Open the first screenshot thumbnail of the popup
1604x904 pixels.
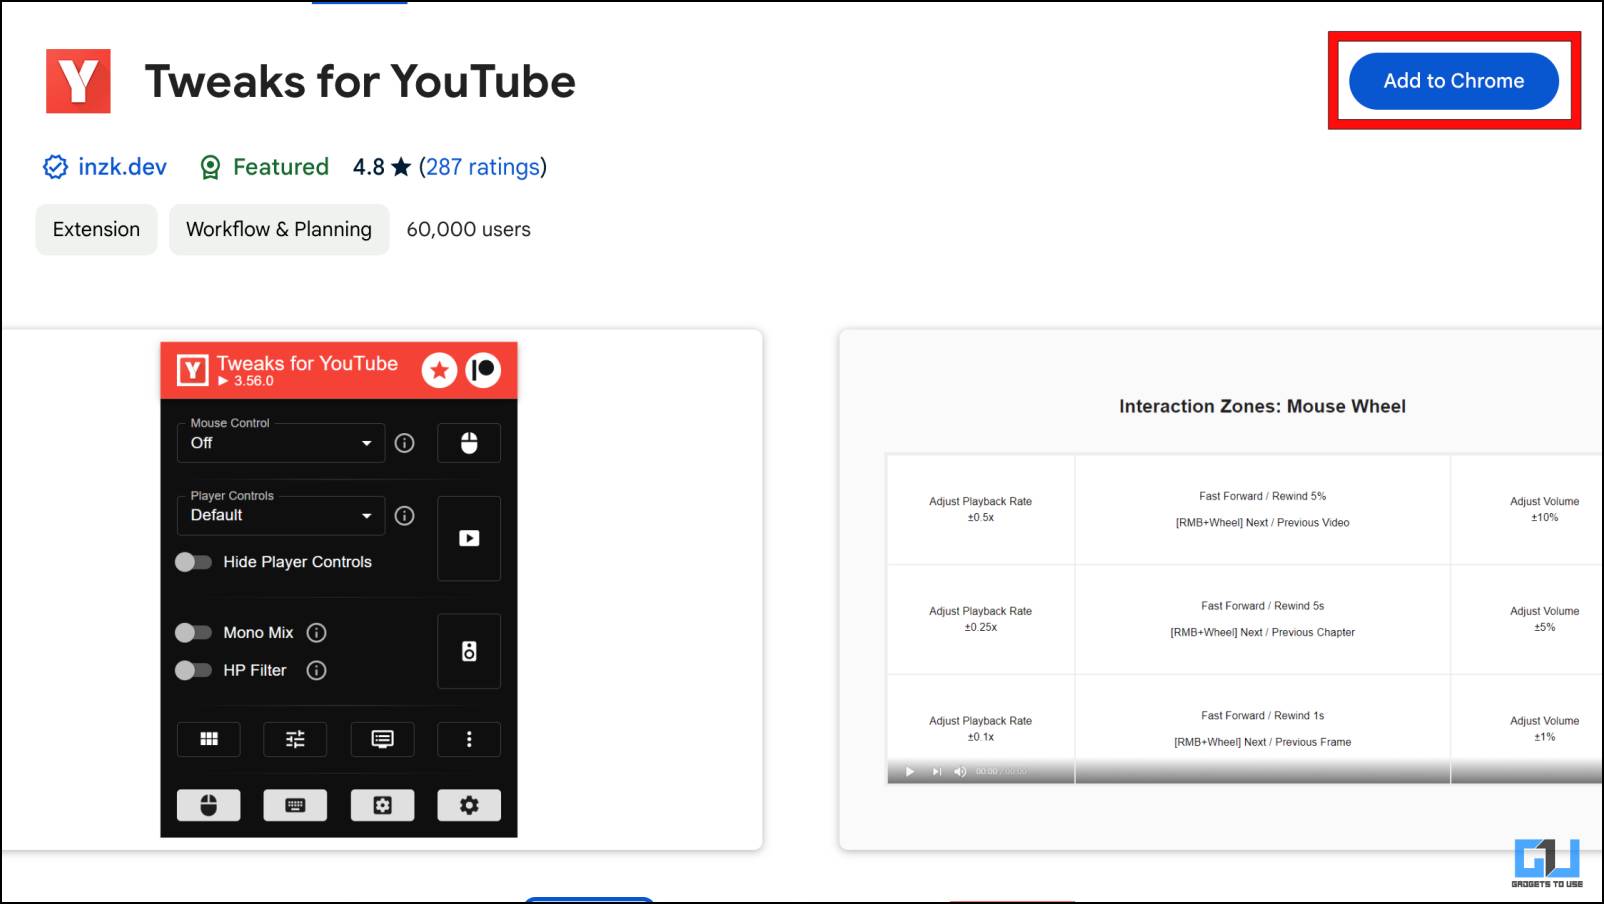pos(382,590)
